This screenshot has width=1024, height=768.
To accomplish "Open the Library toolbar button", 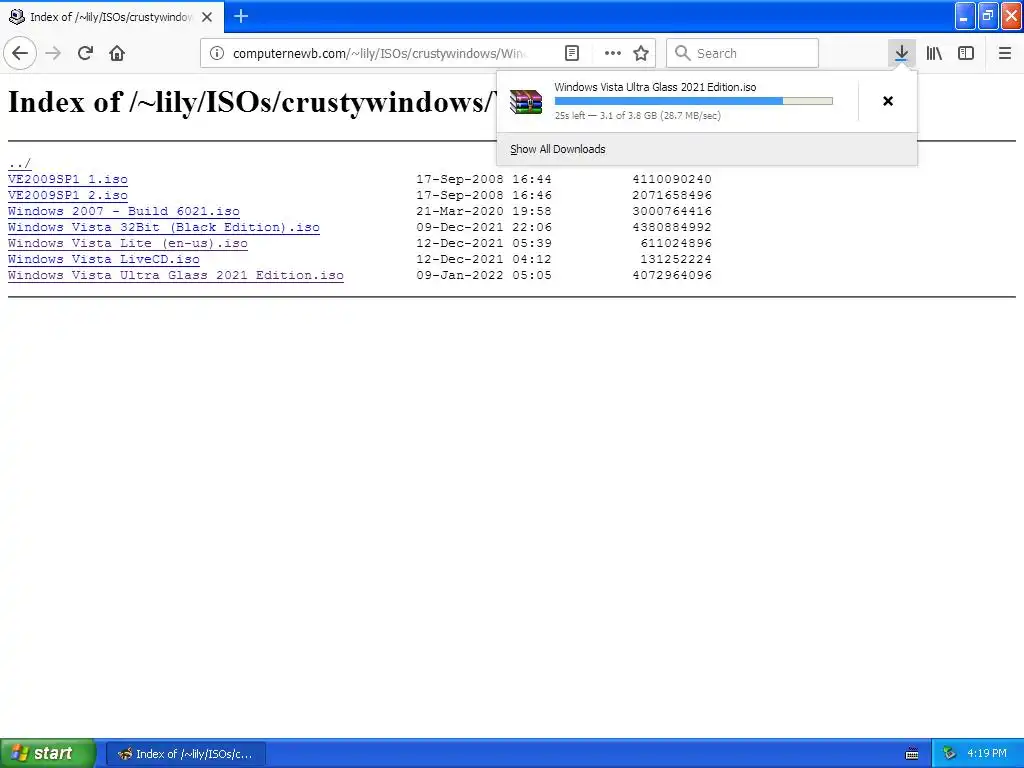I will 934,53.
